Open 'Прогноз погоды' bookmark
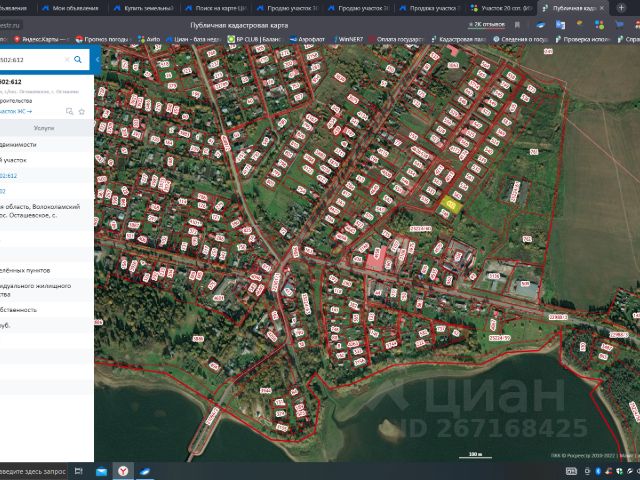Viewport: 640px width, 480px height. (x=107, y=40)
